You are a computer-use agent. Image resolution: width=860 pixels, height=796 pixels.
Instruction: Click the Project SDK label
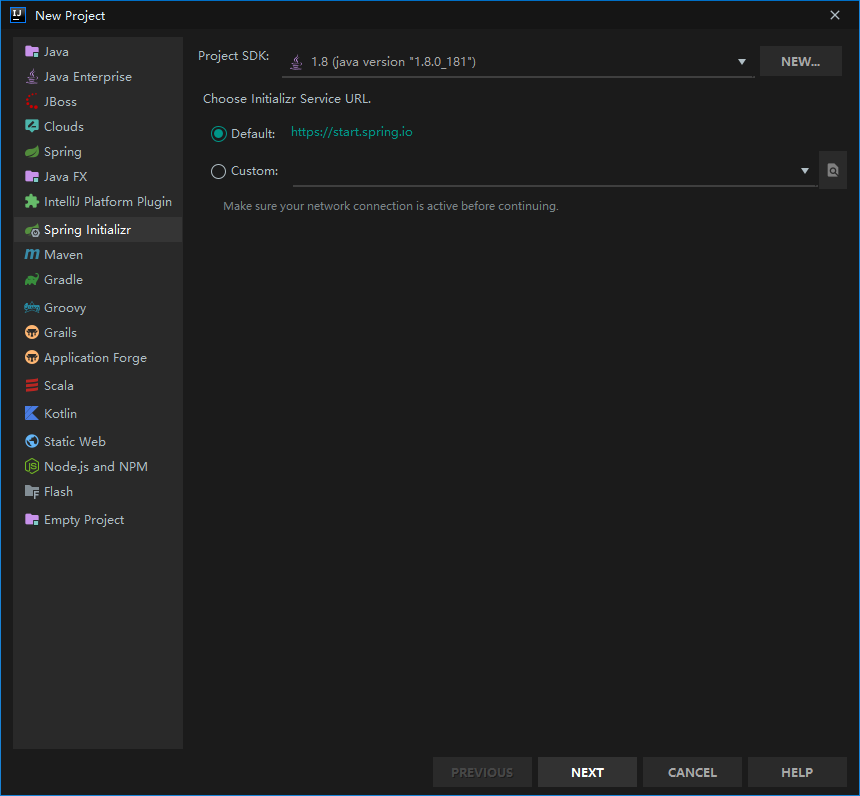233,56
